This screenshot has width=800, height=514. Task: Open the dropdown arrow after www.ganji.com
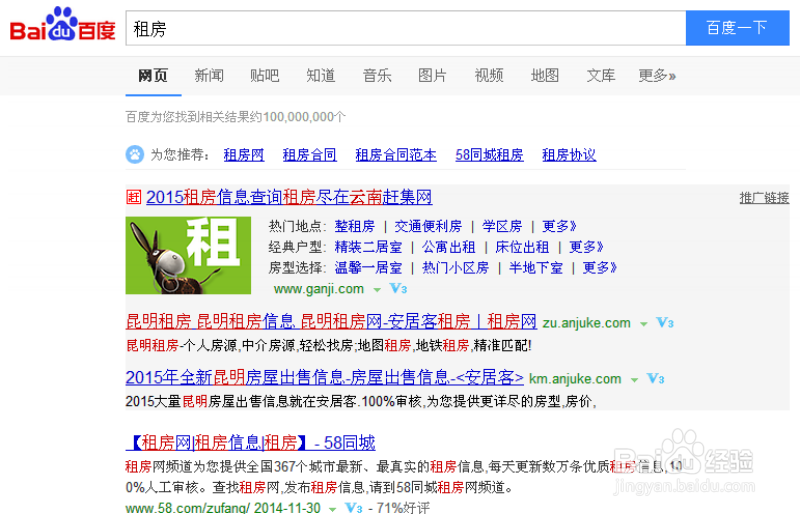(377, 290)
